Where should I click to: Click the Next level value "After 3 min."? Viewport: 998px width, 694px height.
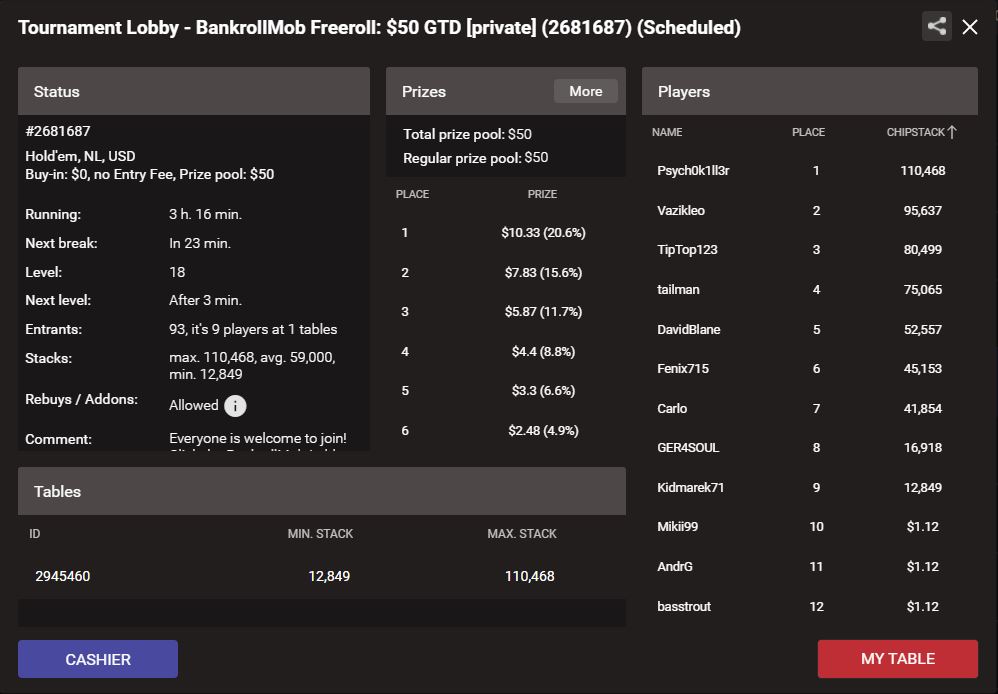(x=205, y=300)
